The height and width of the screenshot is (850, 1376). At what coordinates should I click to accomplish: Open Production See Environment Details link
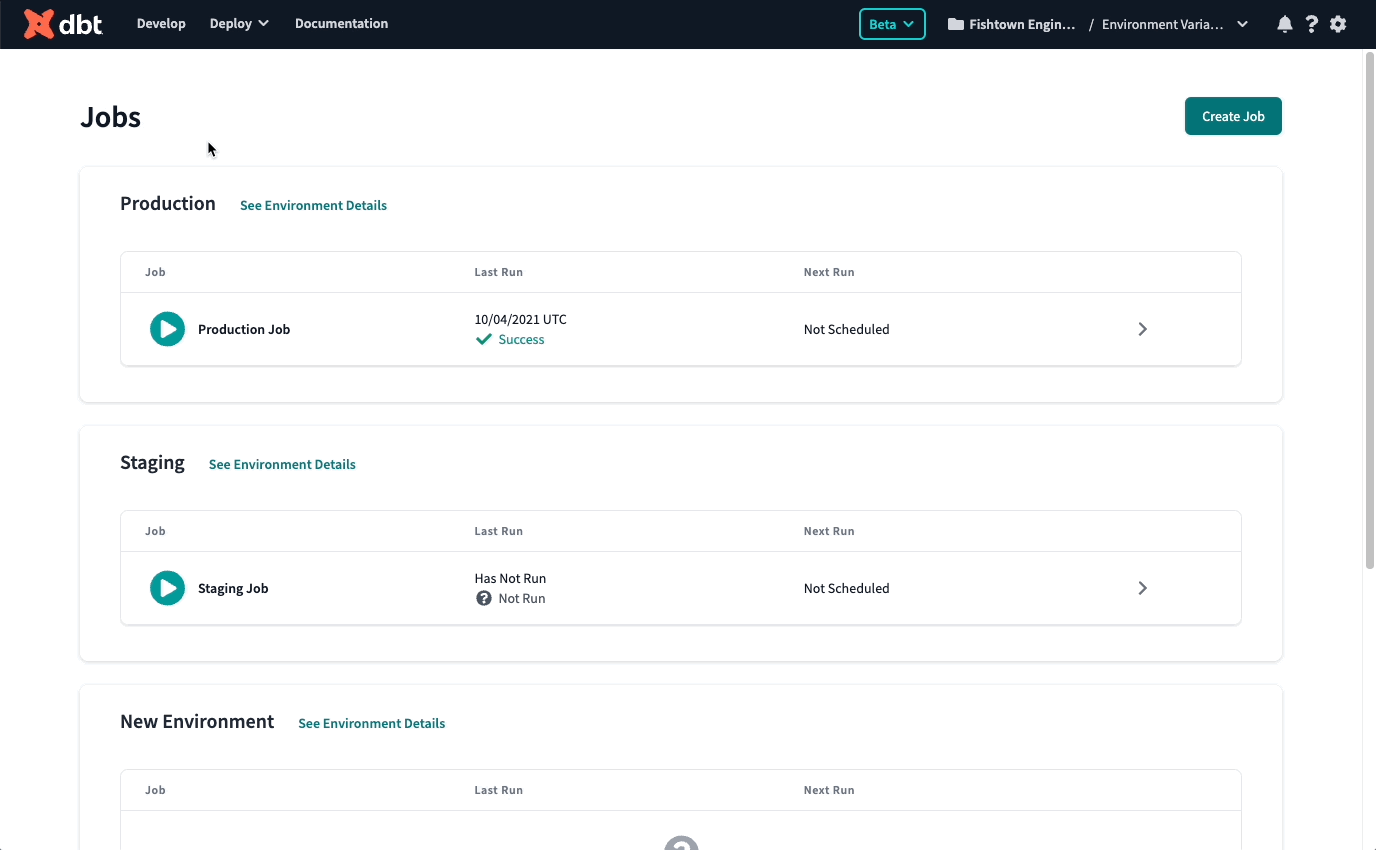coord(313,205)
